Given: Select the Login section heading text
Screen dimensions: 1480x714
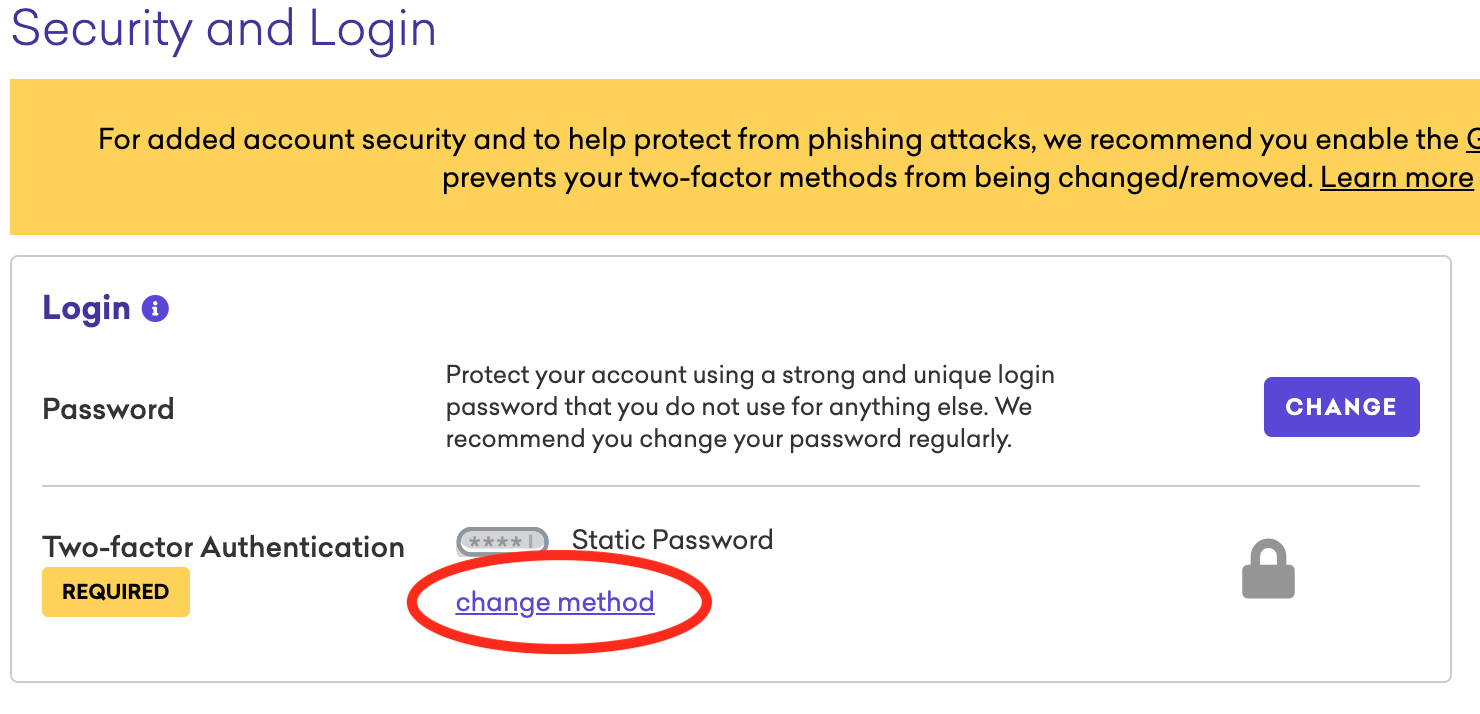Looking at the screenshot, I should point(86,308).
